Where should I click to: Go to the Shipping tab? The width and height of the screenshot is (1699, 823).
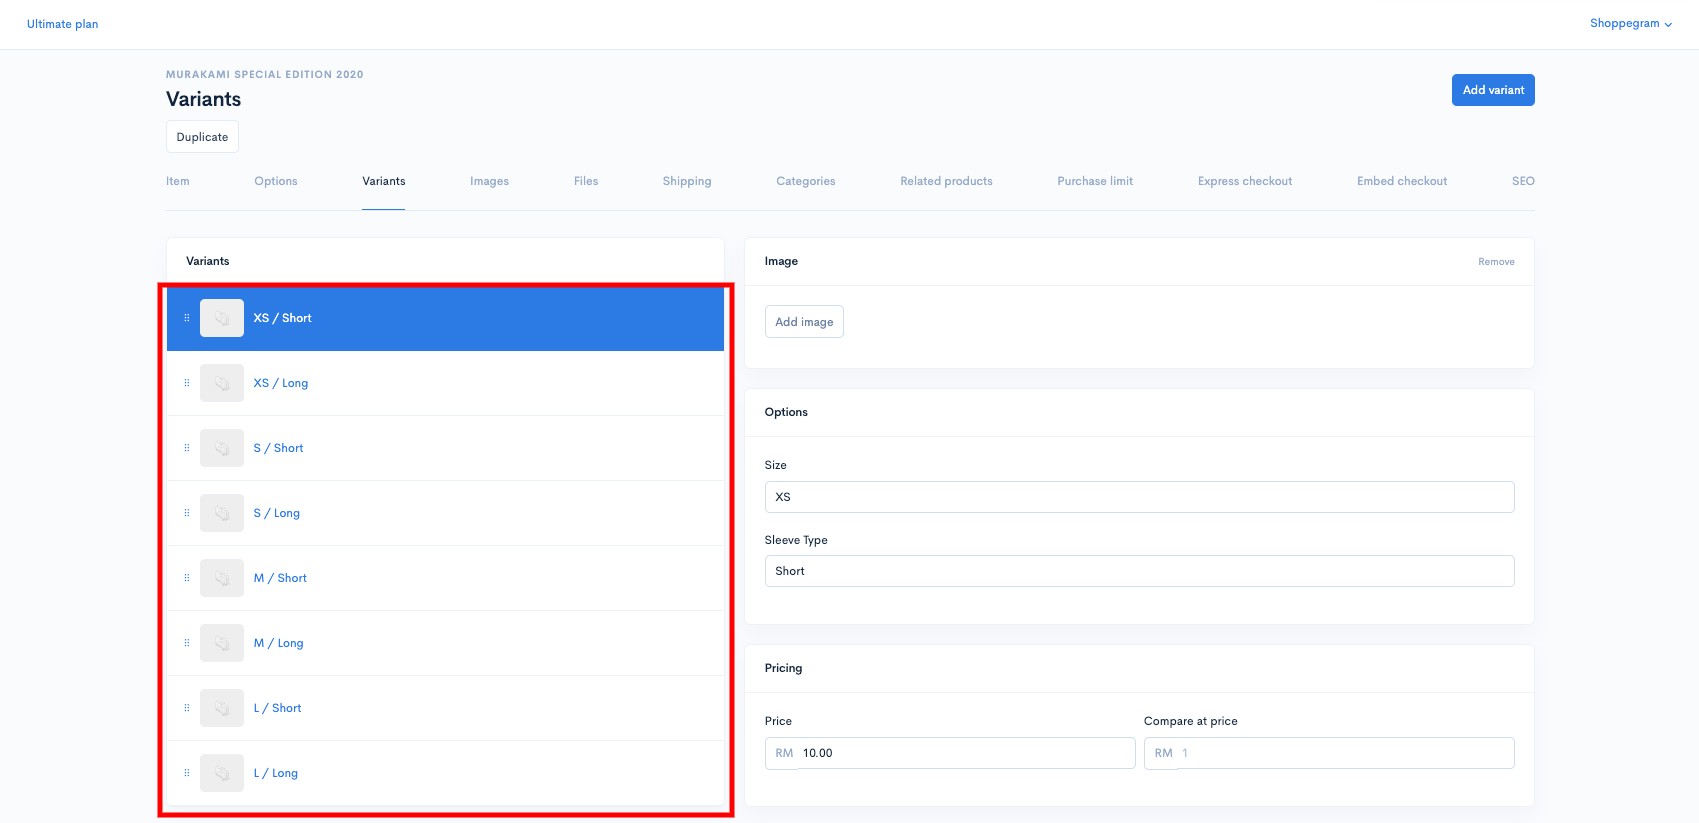[687, 181]
